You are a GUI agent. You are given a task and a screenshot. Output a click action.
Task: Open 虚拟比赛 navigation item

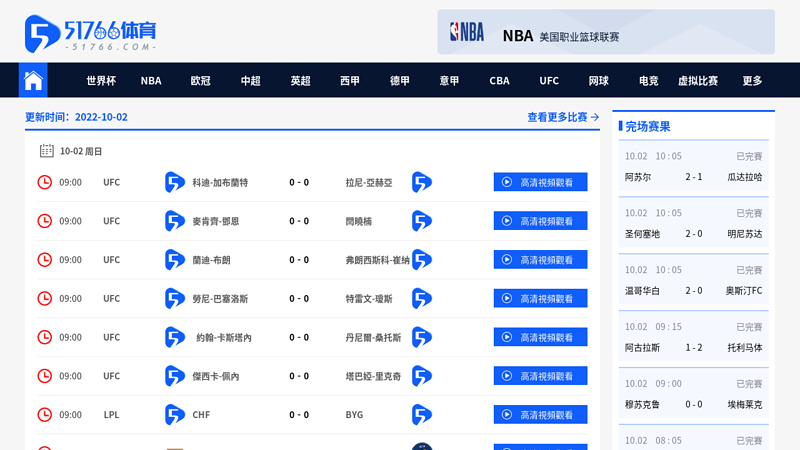(x=698, y=81)
